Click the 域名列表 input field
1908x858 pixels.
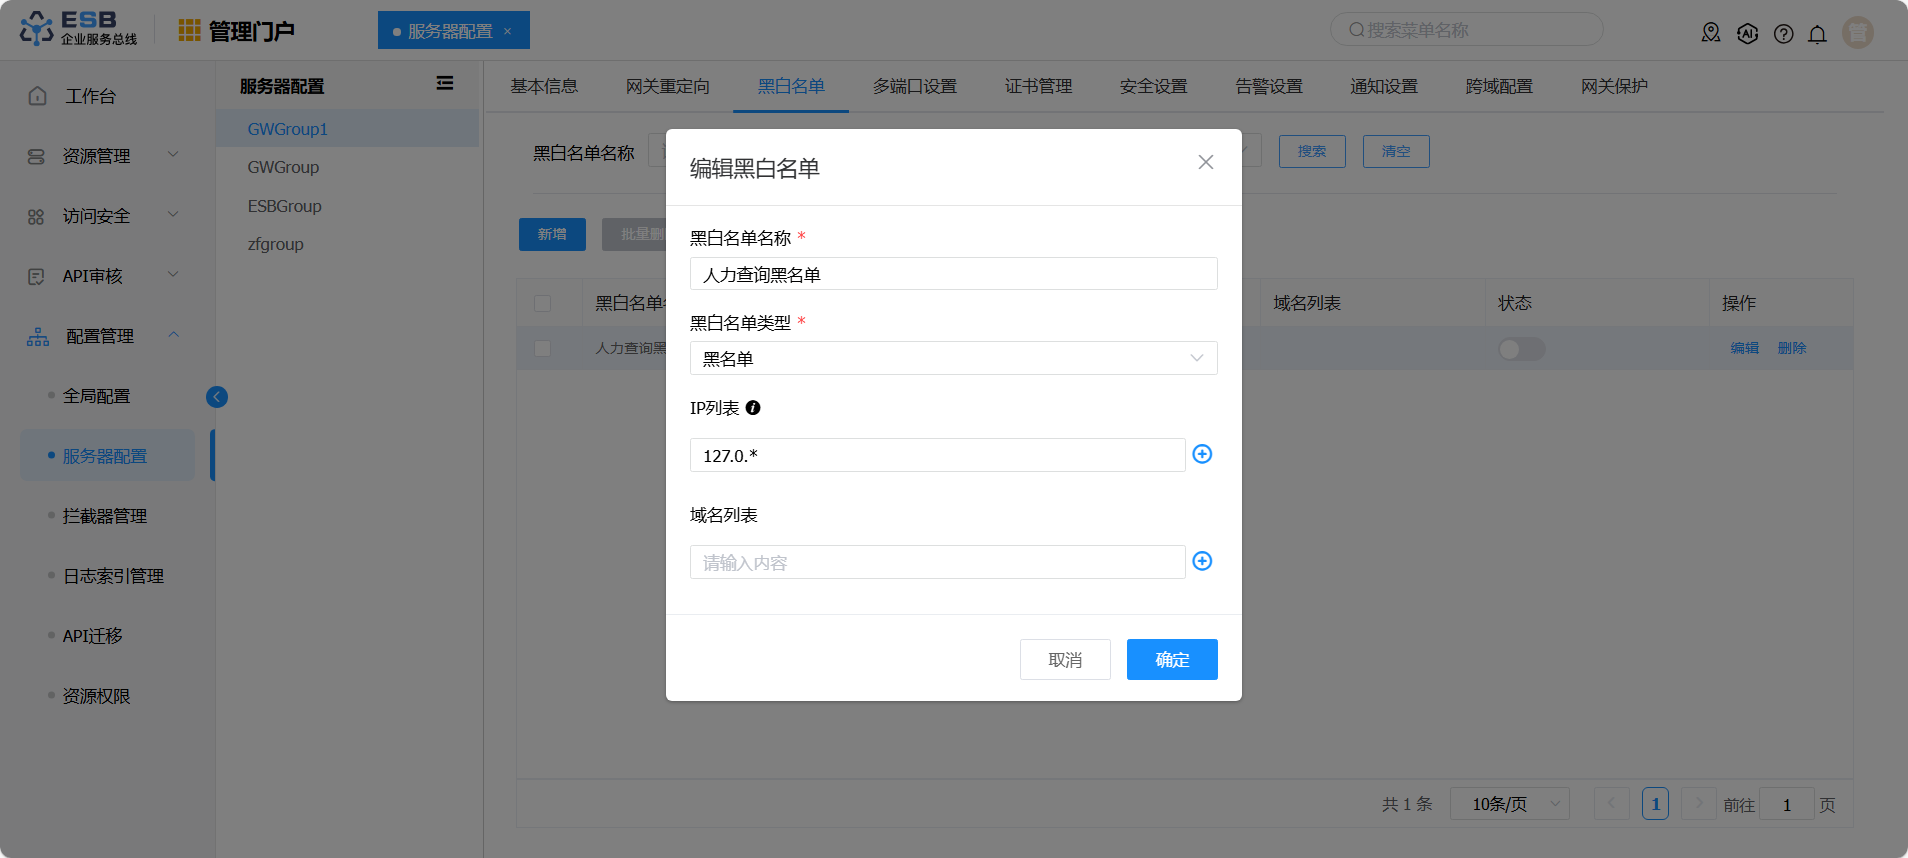[x=936, y=562]
